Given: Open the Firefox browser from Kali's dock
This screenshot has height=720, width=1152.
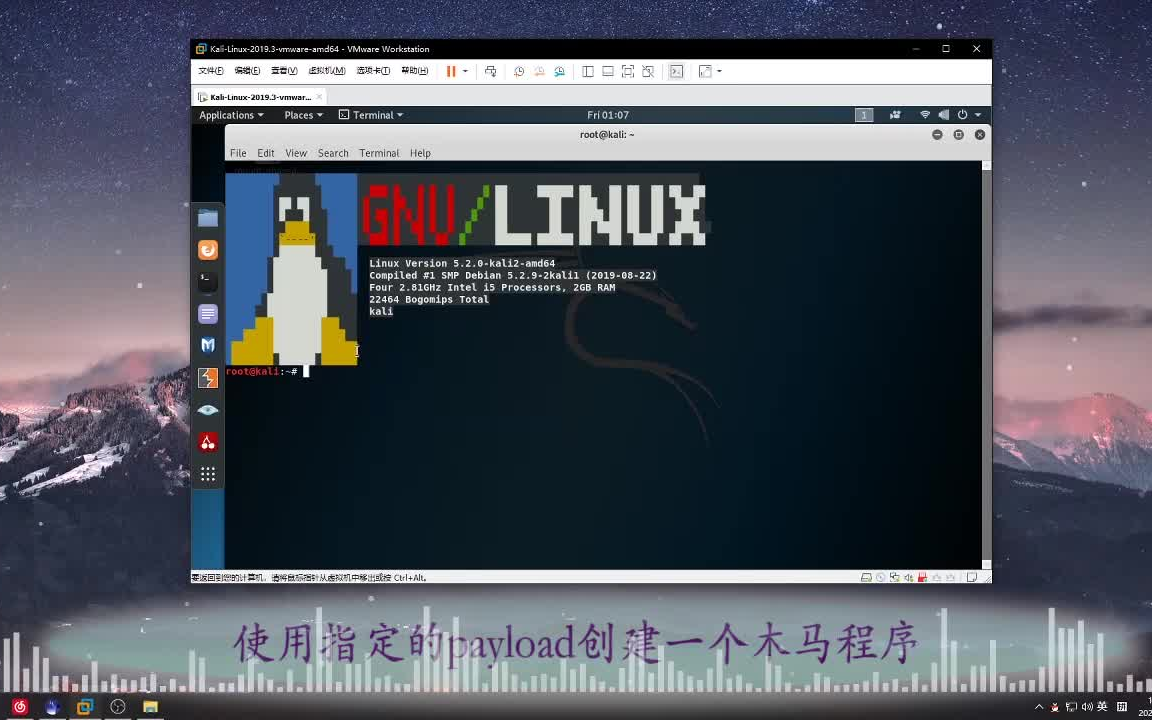Looking at the screenshot, I should coord(208,249).
